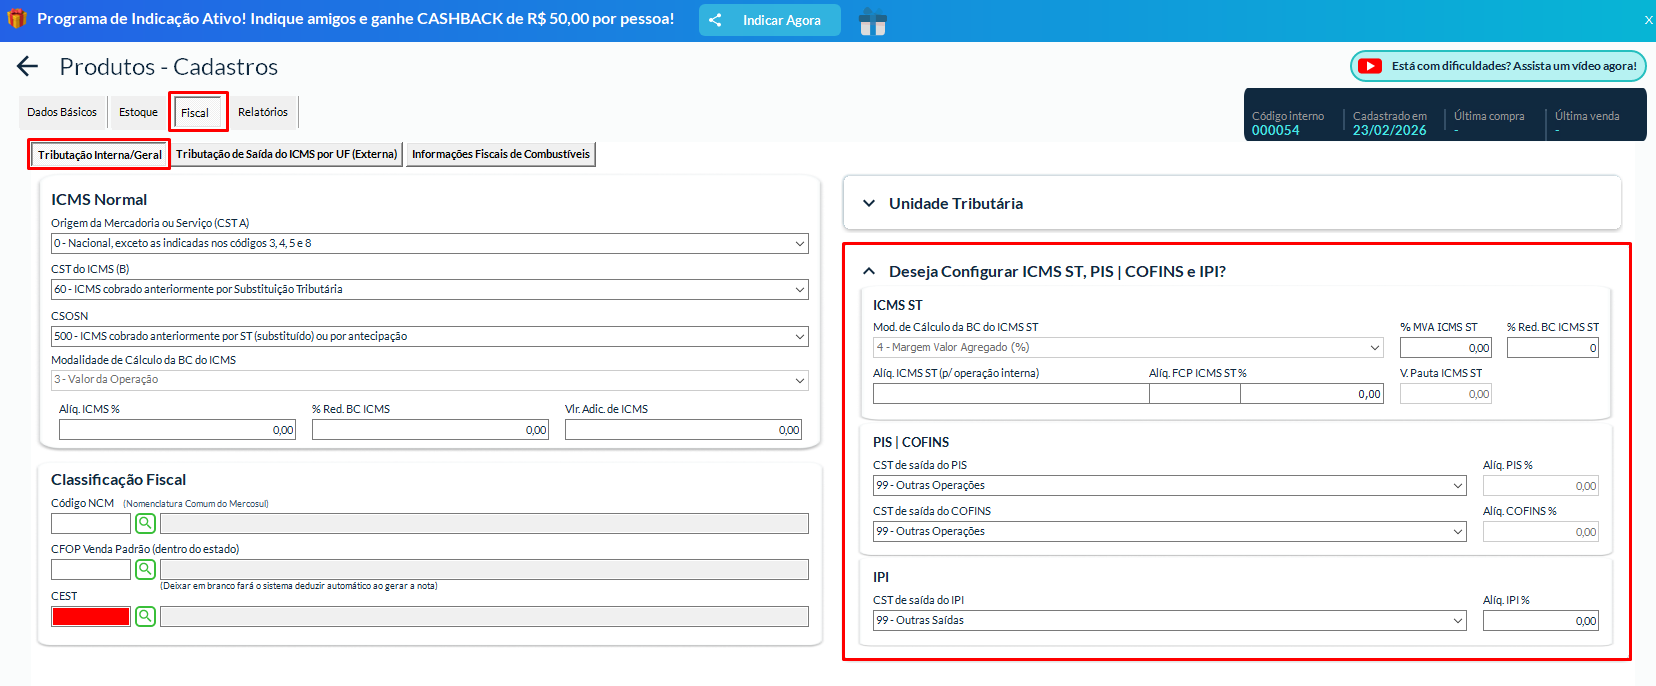This screenshot has height=686, width=1656.
Task: Close the promotion banner with the X
Action: click(1648, 20)
